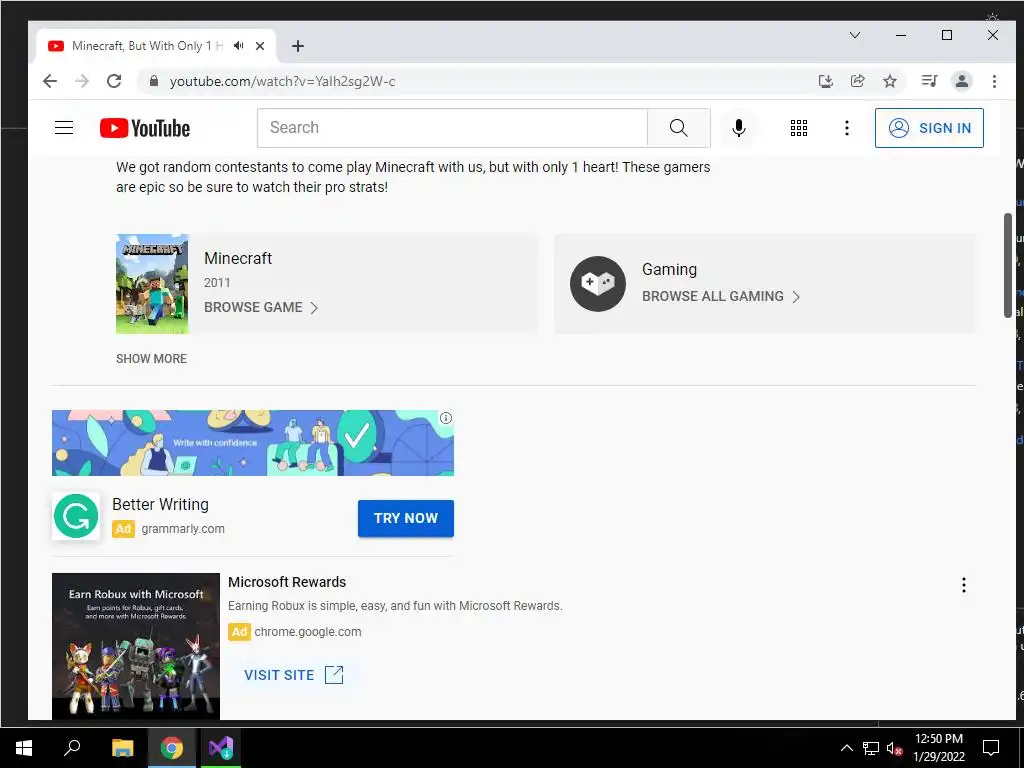
Task: Click the search magnifier button
Action: pyautogui.click(x=679, y=128)
